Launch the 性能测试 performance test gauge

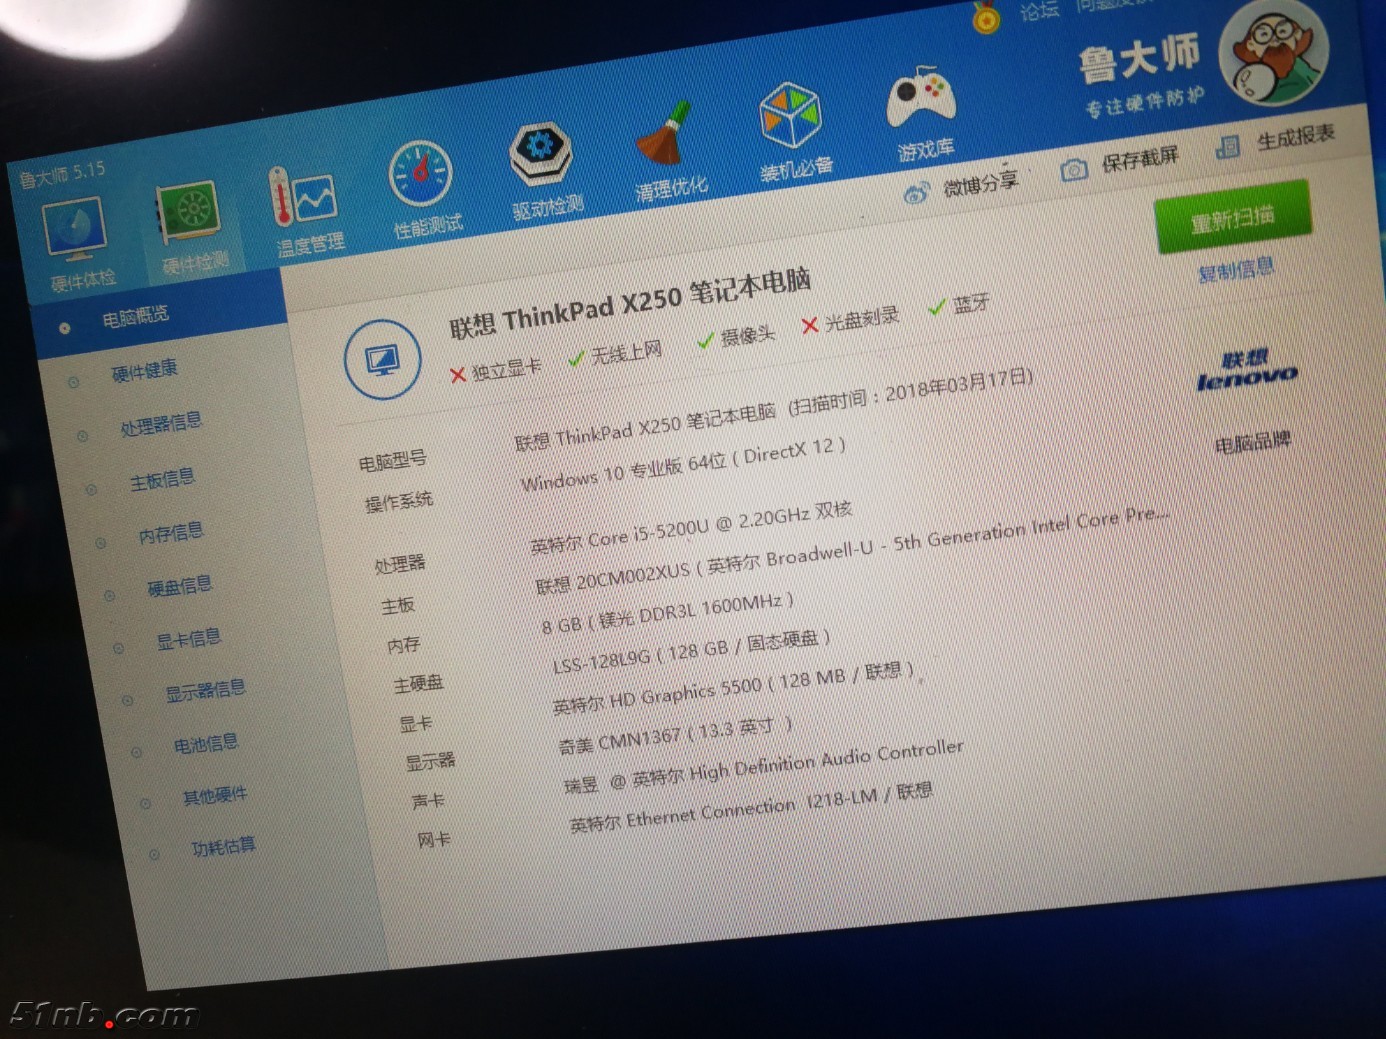[x=421, y=180]
